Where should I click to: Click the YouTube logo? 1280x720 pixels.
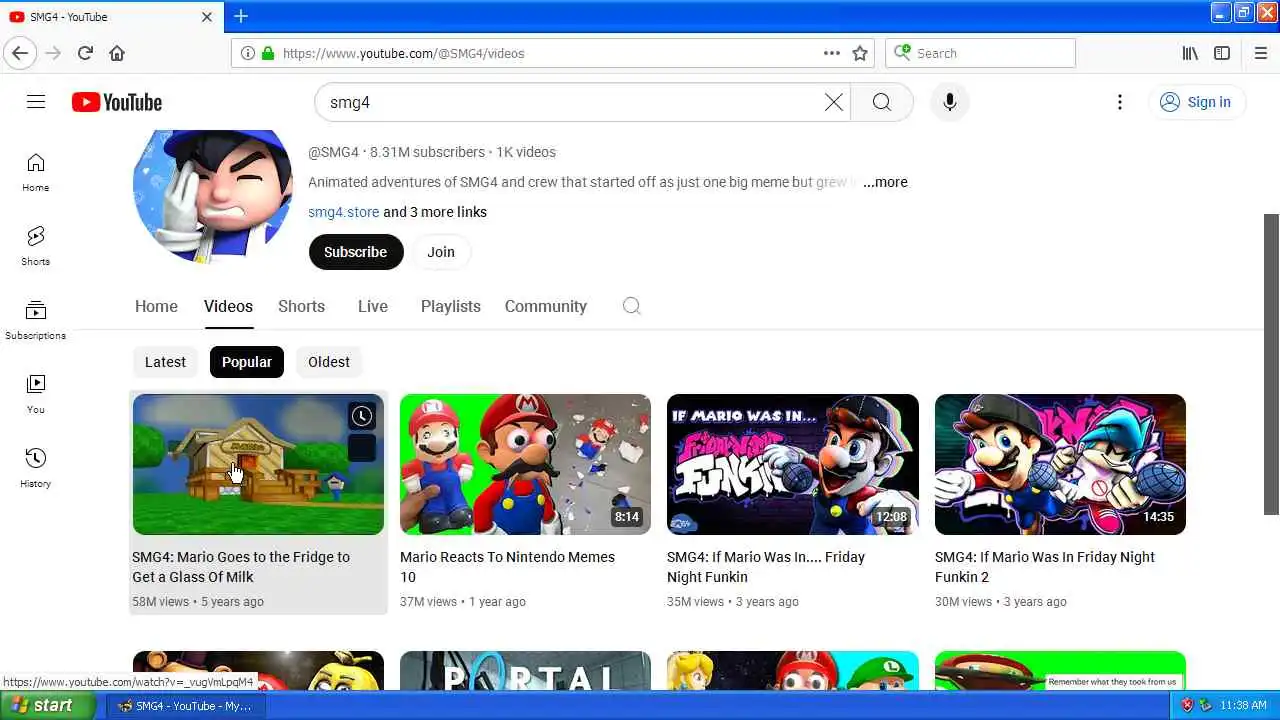pos(117,102)
